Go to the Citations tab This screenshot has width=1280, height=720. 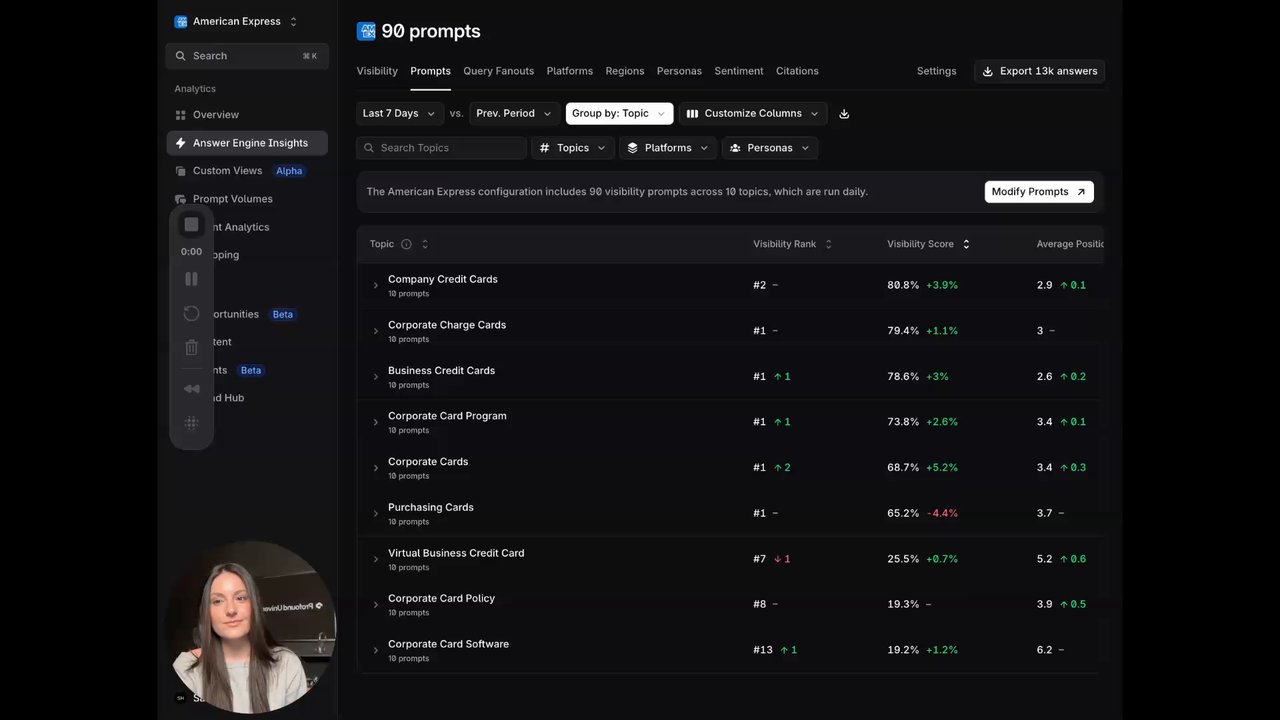click(797, 71)
